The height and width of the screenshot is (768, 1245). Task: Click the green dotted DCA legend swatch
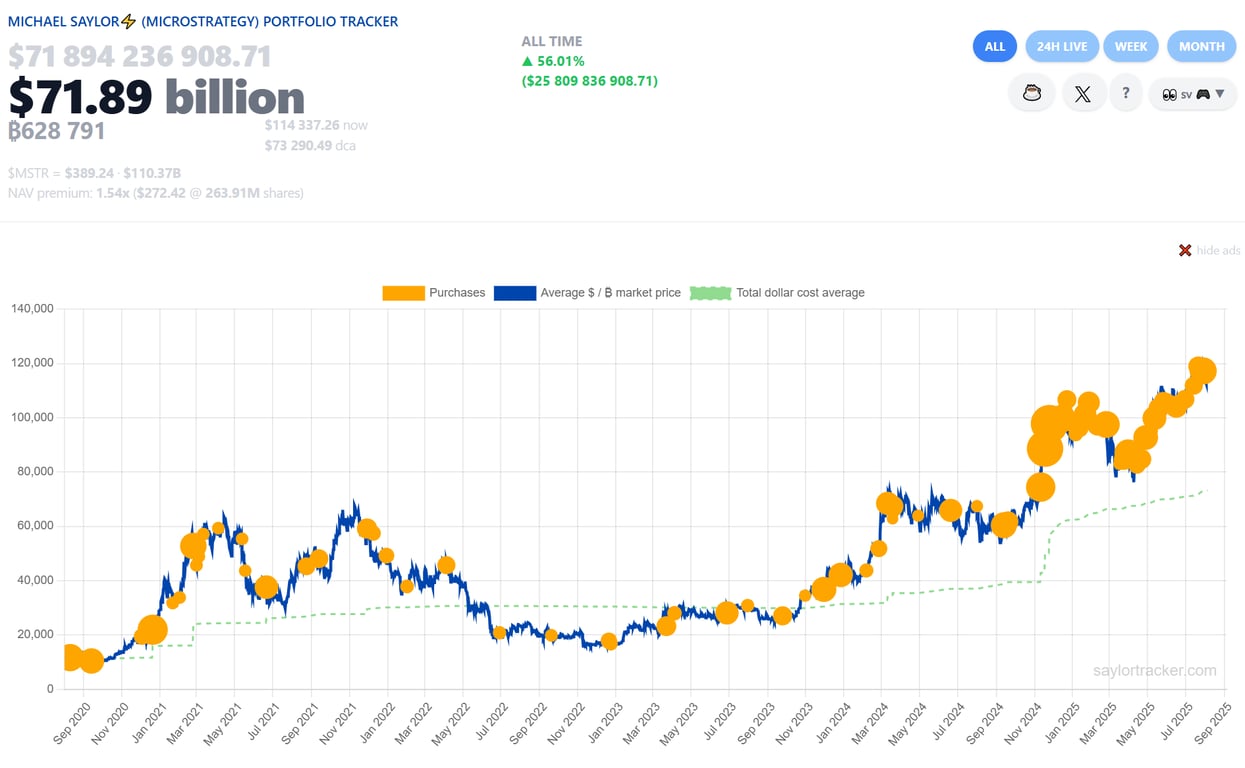[x=710, y=292]
